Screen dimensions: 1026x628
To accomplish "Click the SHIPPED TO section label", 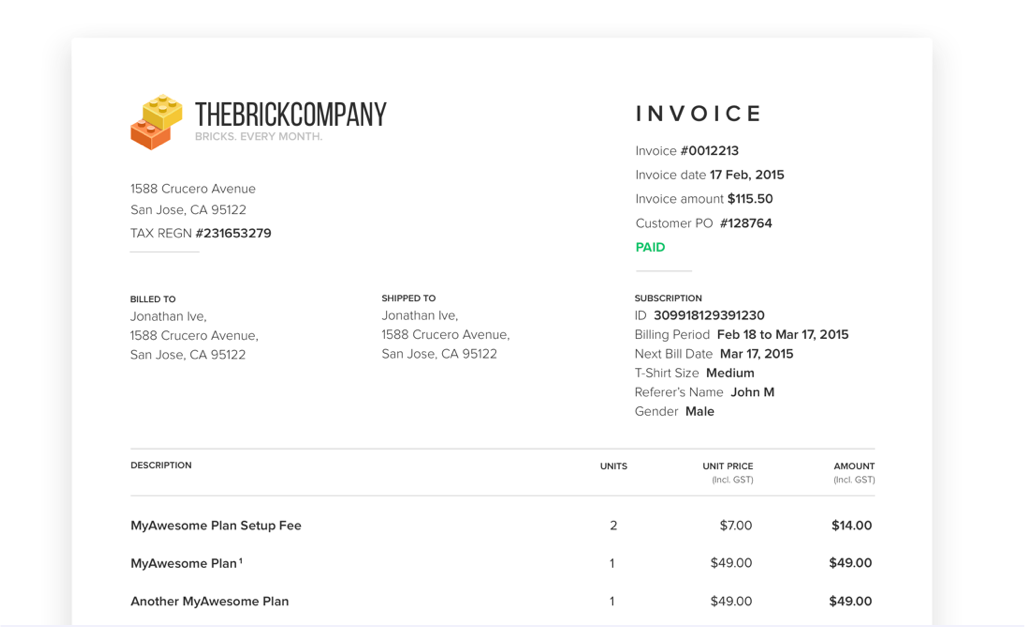I will click(x=408, y=298).
